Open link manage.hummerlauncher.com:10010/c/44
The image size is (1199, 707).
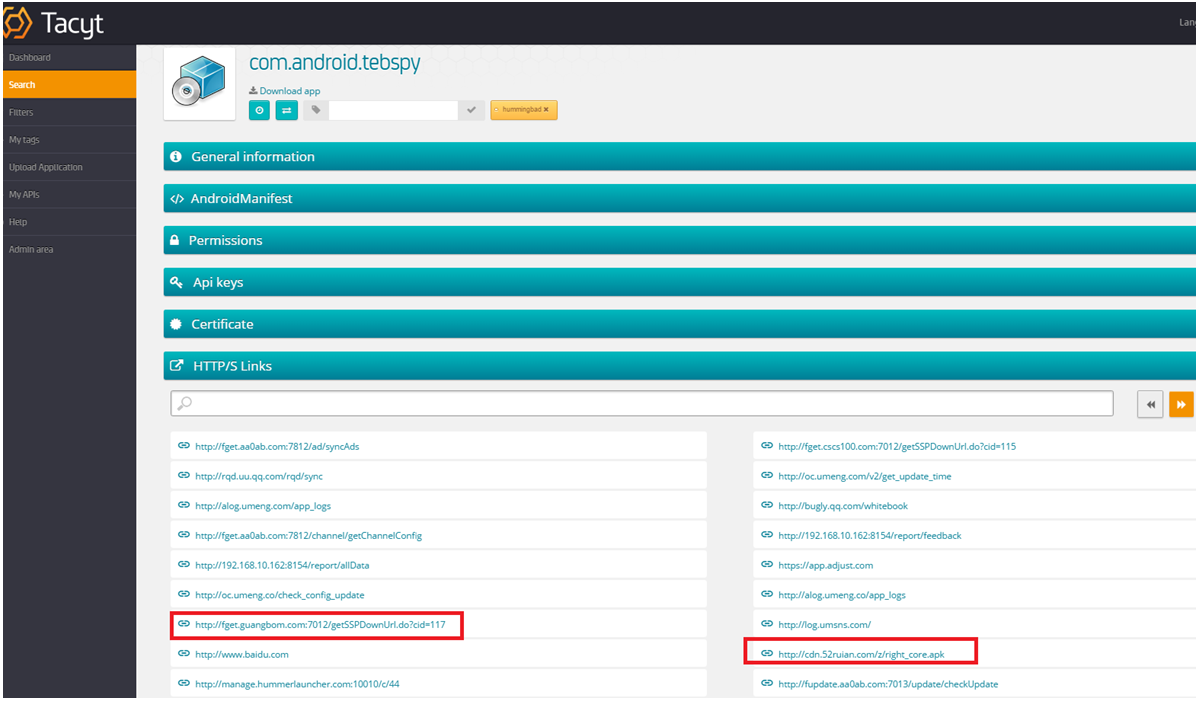[297, 685]
